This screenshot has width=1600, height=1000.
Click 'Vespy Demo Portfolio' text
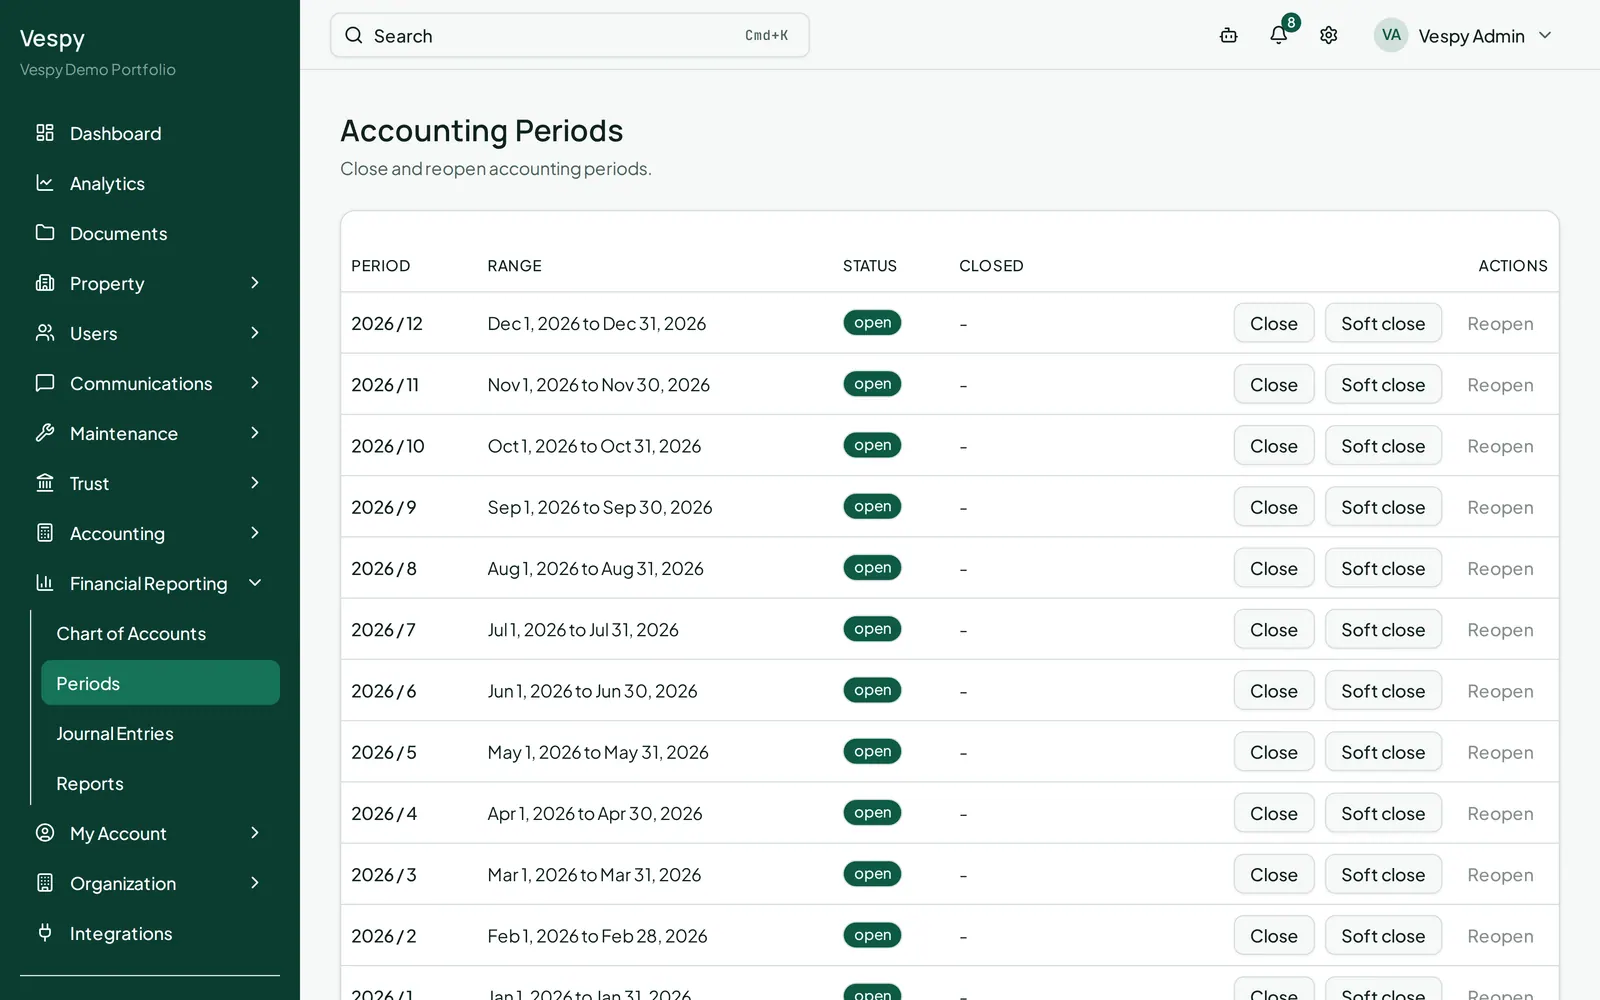point(98,70)
